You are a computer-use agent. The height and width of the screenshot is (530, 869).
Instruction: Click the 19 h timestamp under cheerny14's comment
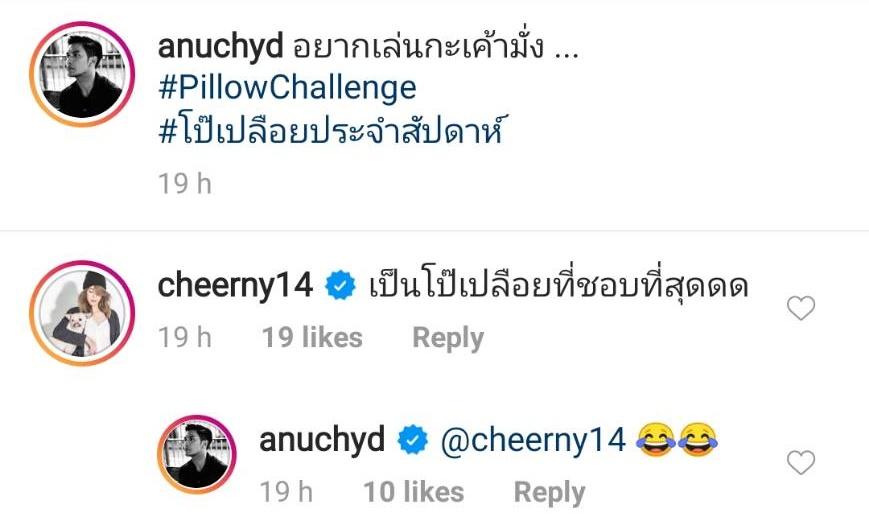click(185, 338)
